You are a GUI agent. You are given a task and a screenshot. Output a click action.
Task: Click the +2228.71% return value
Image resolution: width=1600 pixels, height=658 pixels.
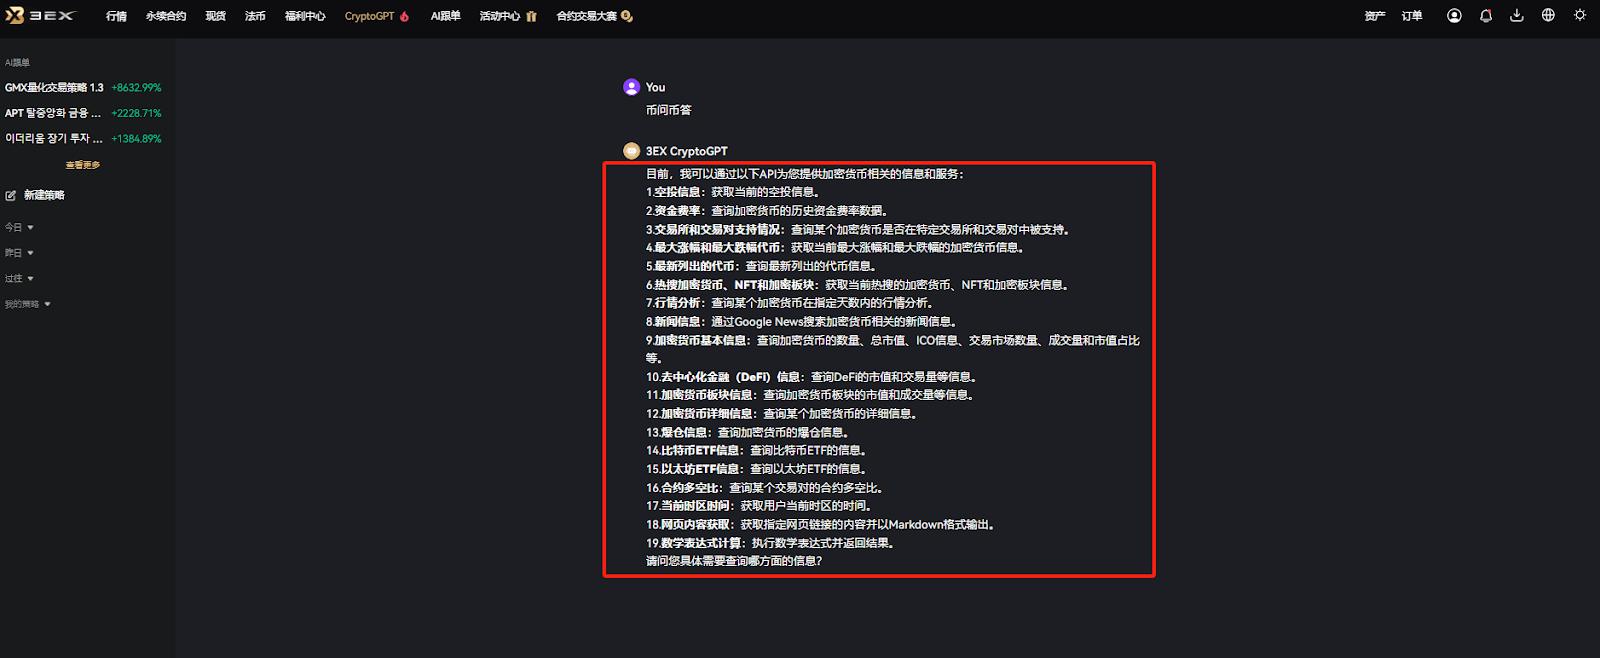click(x=136, y=113)
